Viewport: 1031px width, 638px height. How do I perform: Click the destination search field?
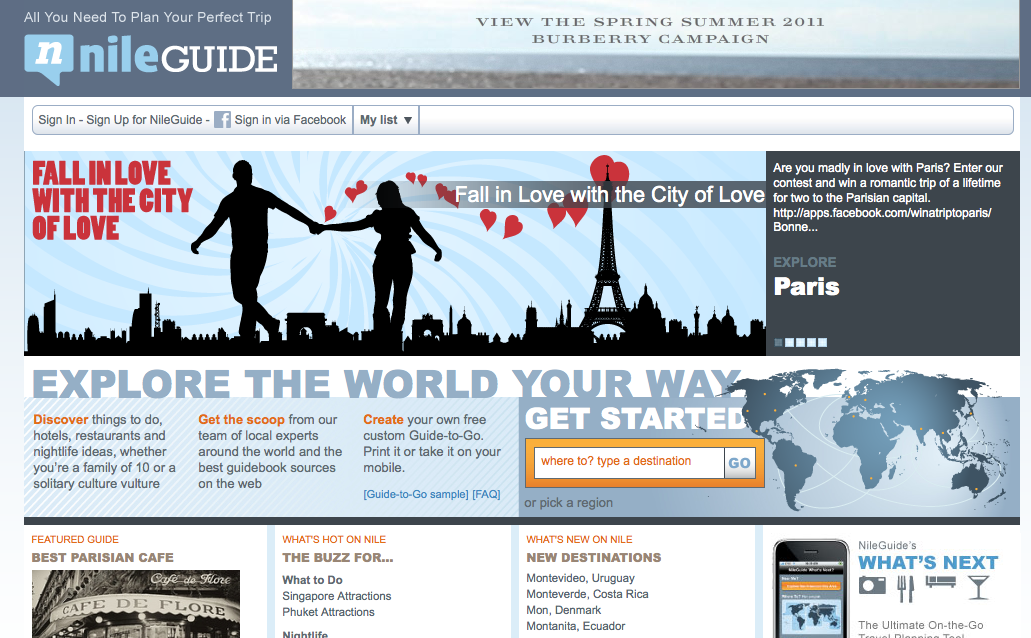pyautogui.click(x=629, y=462)
